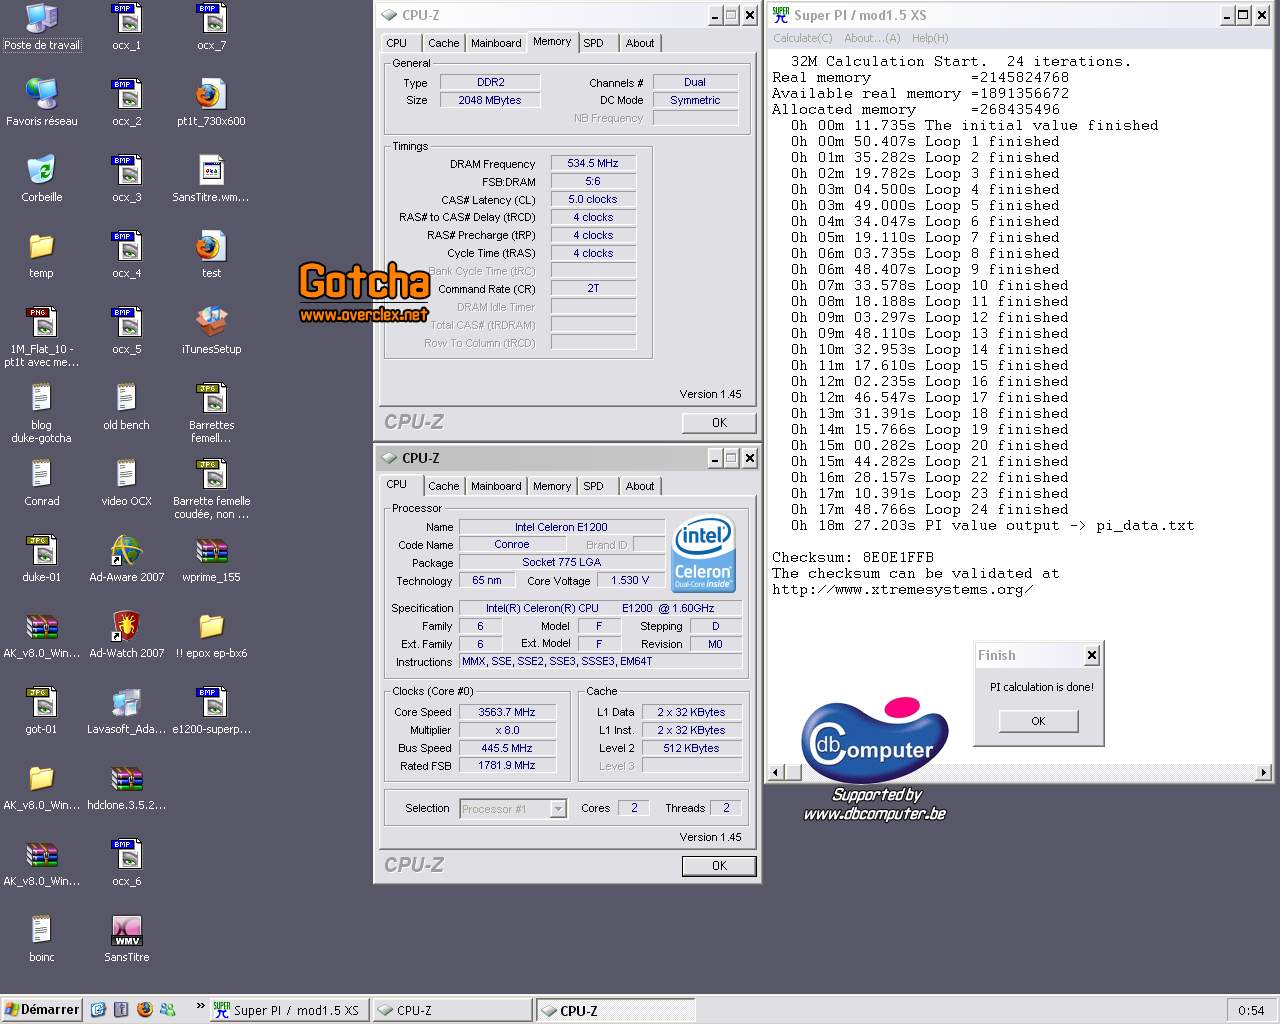
Task: Select the boinc text file icon
Action: pyautogui.click(x=41, y=939)
